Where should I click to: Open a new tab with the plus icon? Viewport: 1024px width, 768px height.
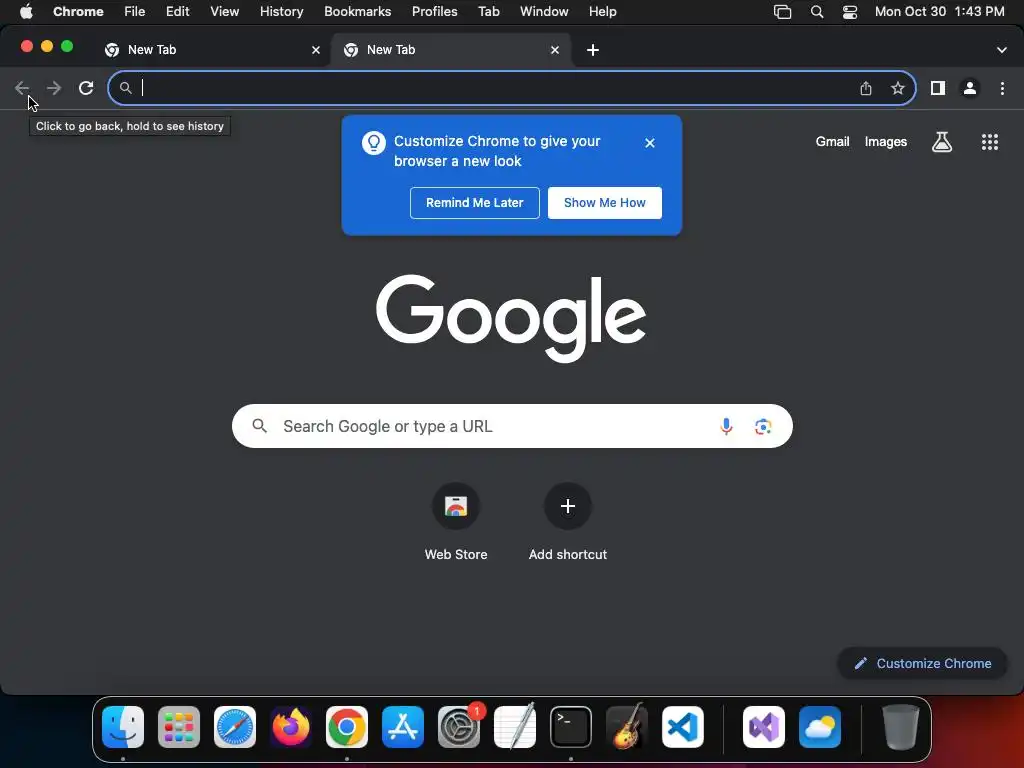click(x=593, y=50)
